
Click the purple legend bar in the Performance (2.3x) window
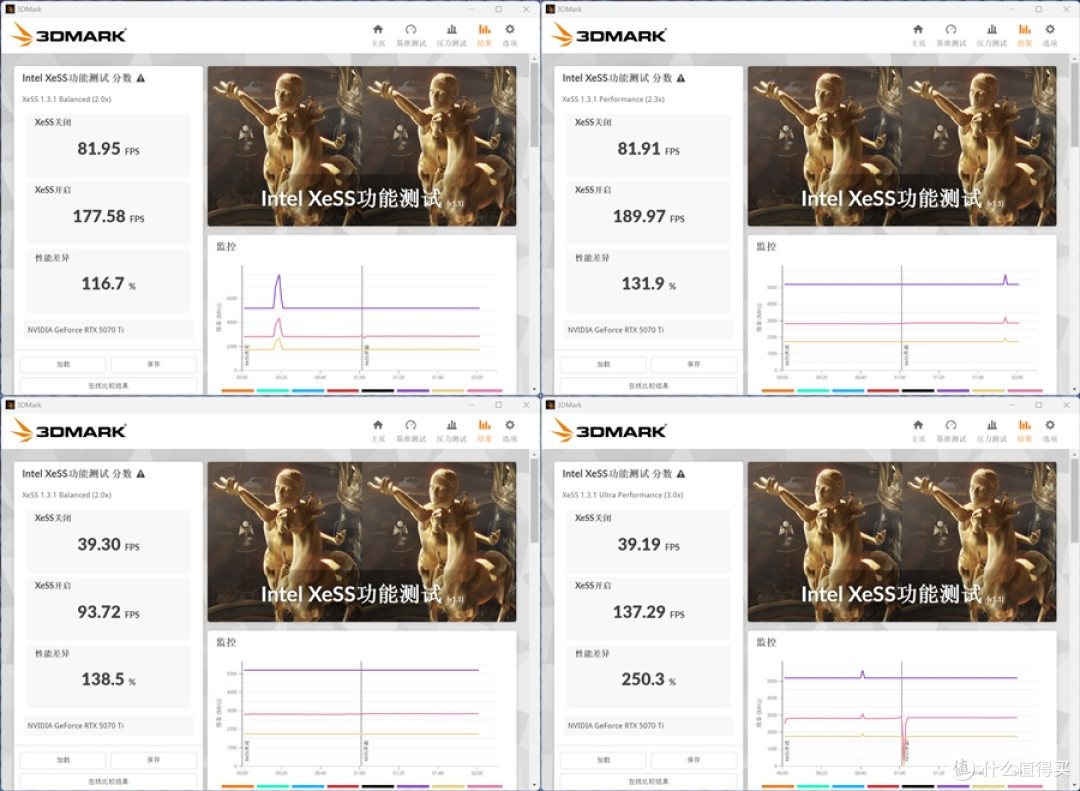[953, 391]
